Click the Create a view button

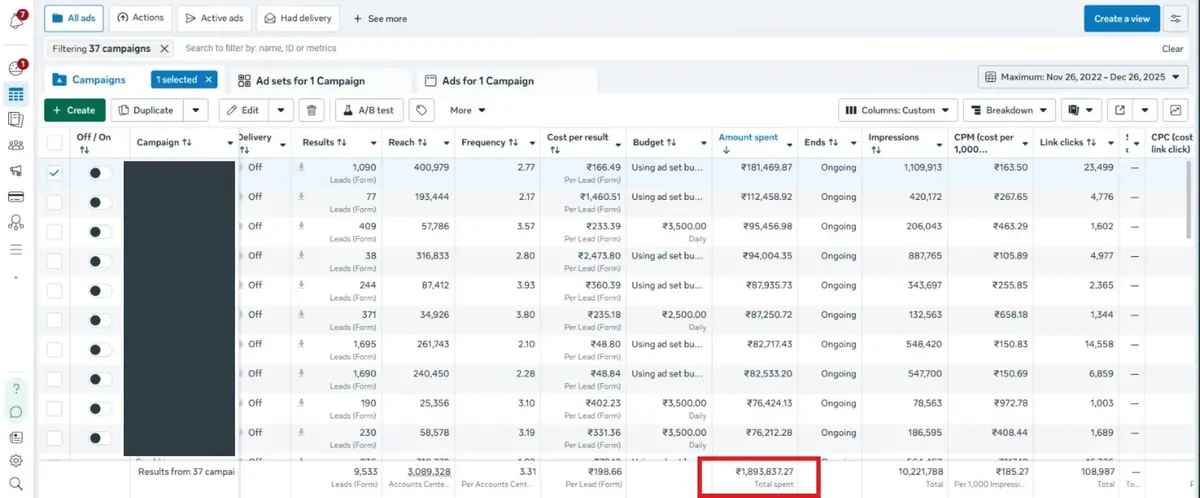(x=1122, y=18)
